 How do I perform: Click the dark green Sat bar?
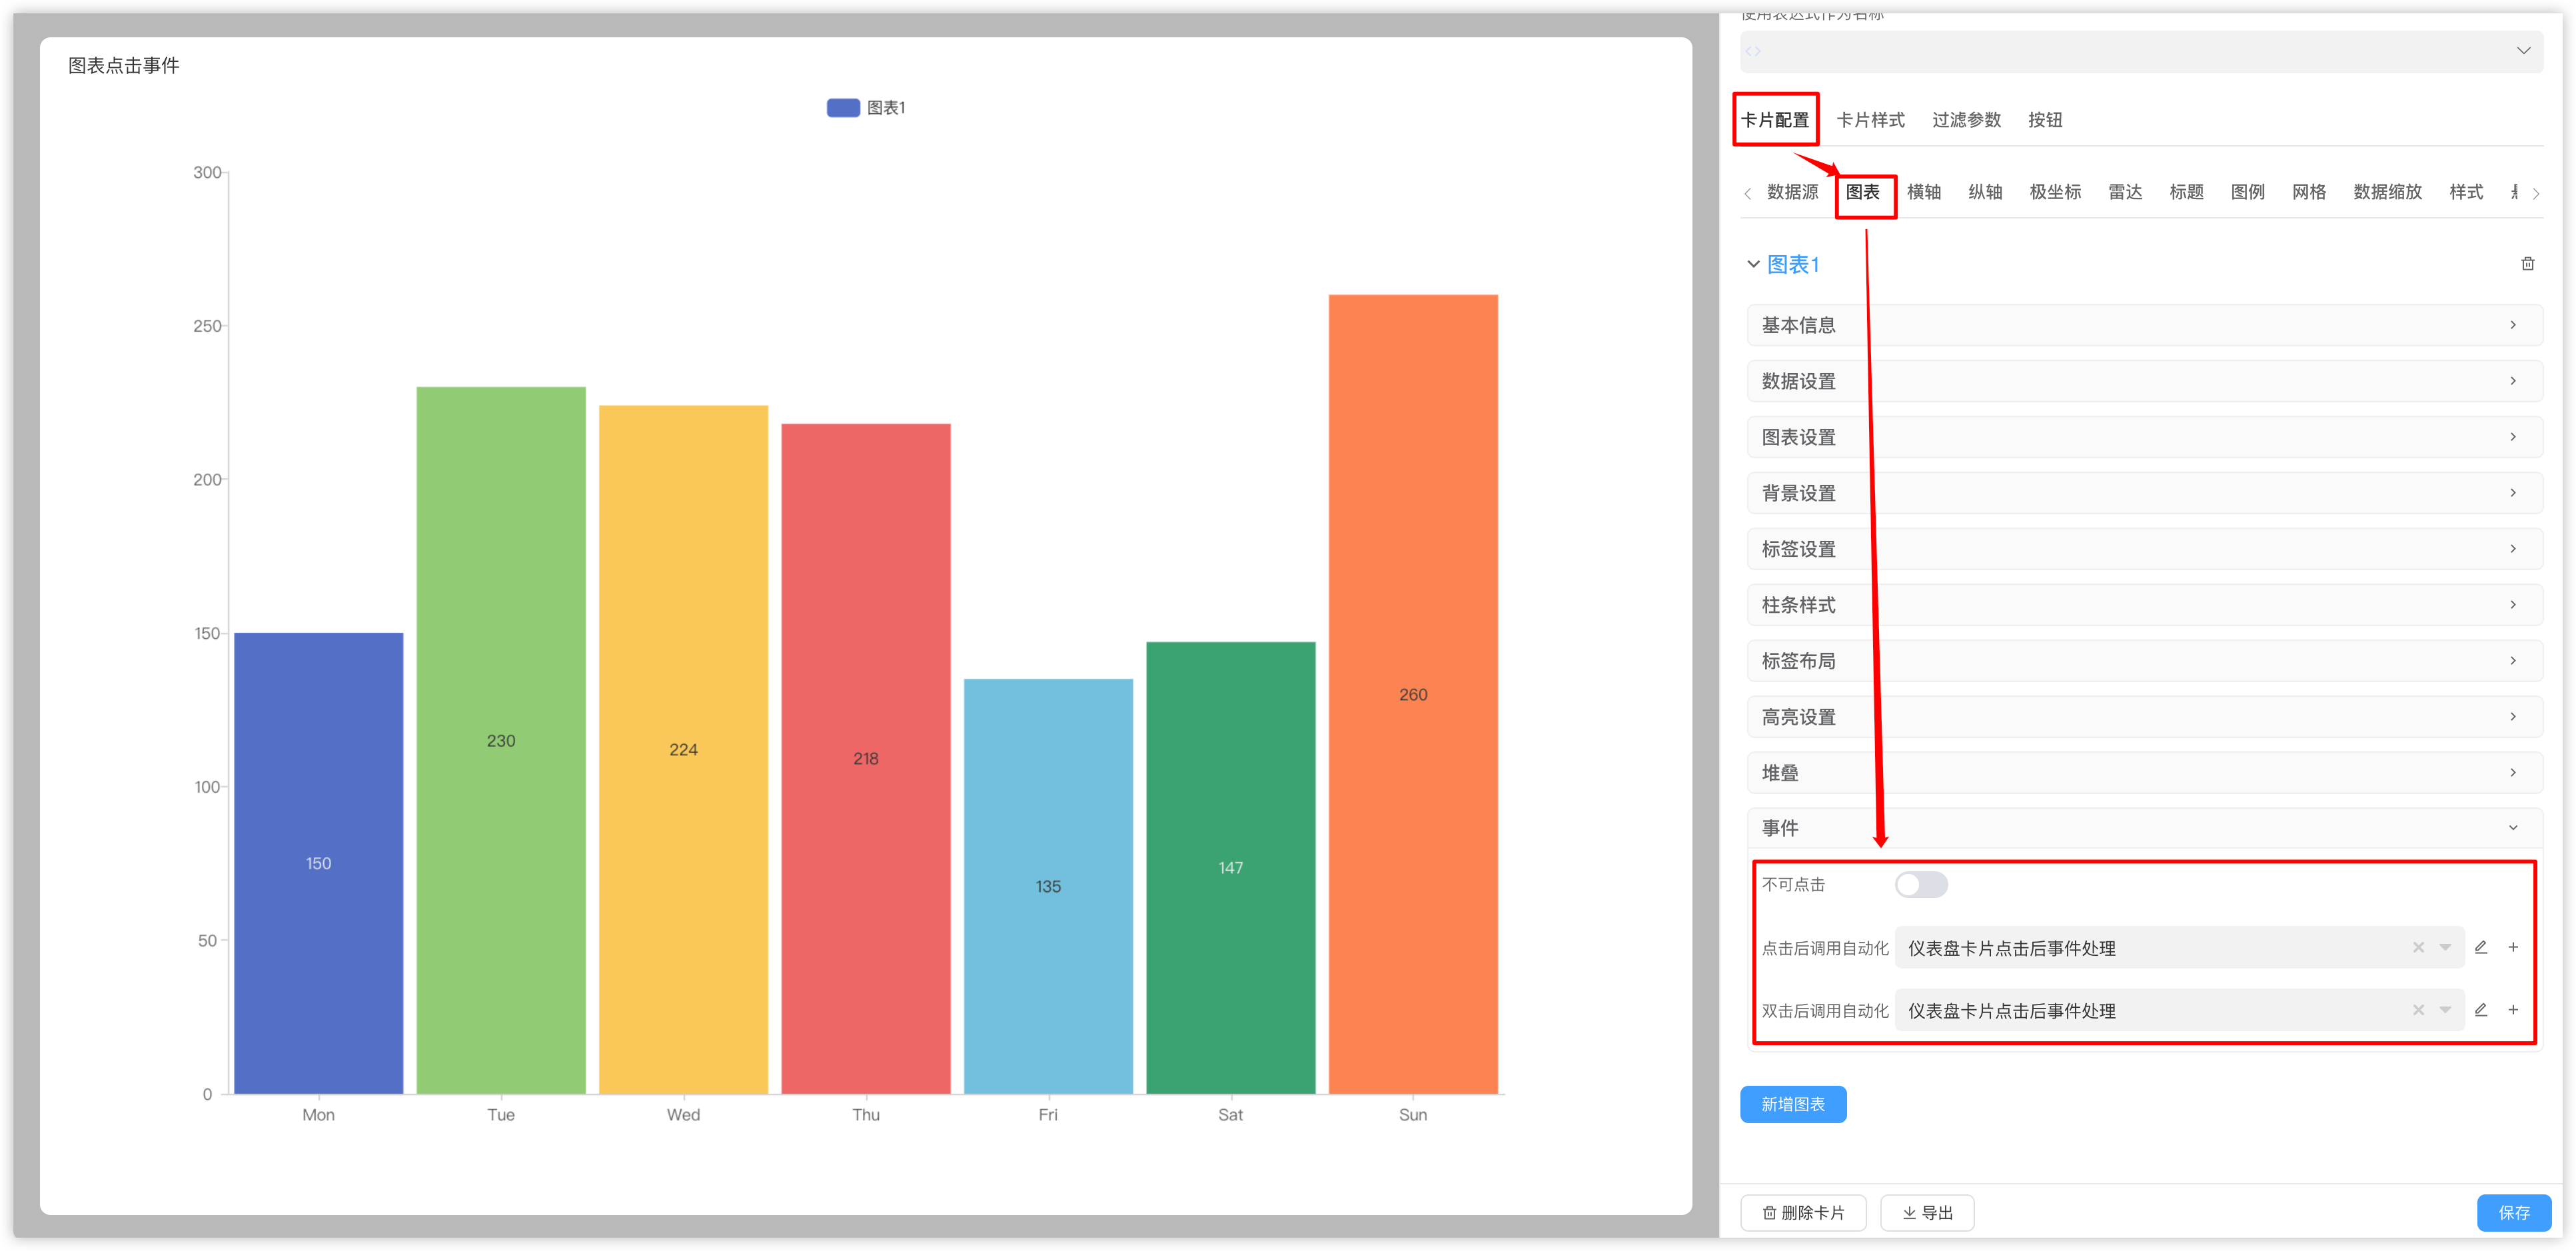(x=1230, y=867)
